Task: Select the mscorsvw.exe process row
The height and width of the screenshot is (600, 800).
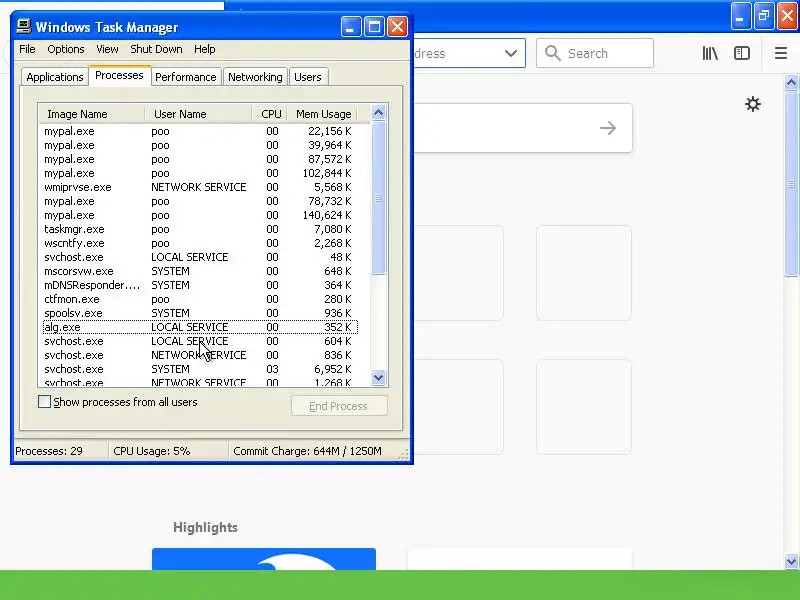Action: (x=201, y=271)
